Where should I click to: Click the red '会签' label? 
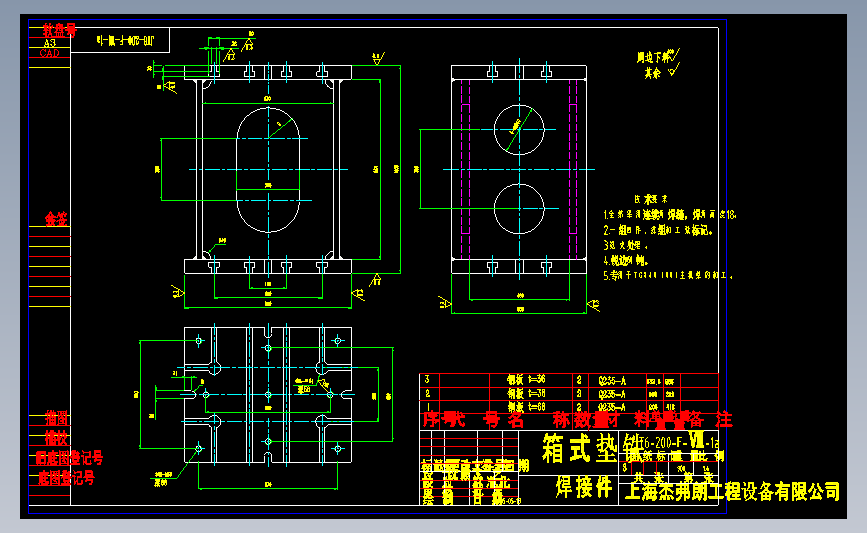(x=56, y=219)
